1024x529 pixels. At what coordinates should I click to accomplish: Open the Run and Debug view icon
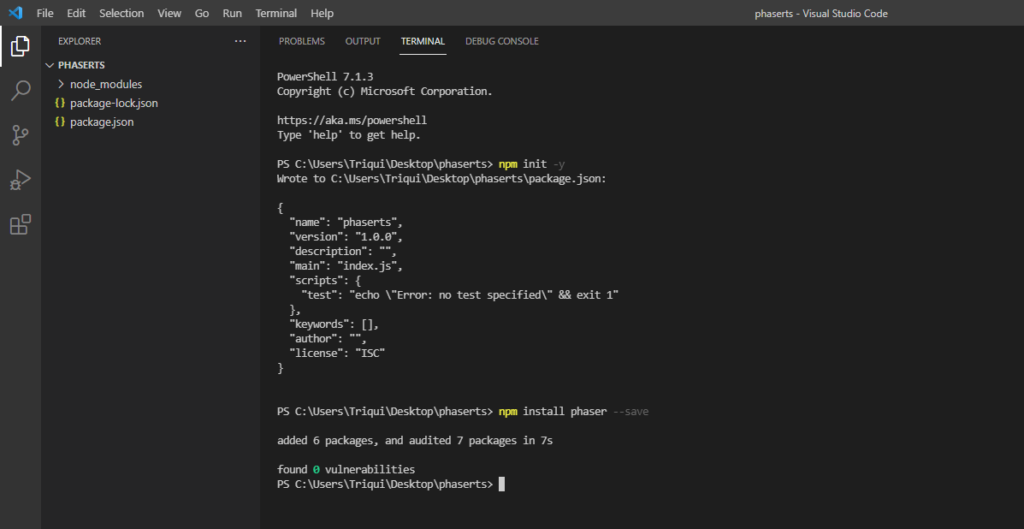pyautogui.click(x=20, y=180)
